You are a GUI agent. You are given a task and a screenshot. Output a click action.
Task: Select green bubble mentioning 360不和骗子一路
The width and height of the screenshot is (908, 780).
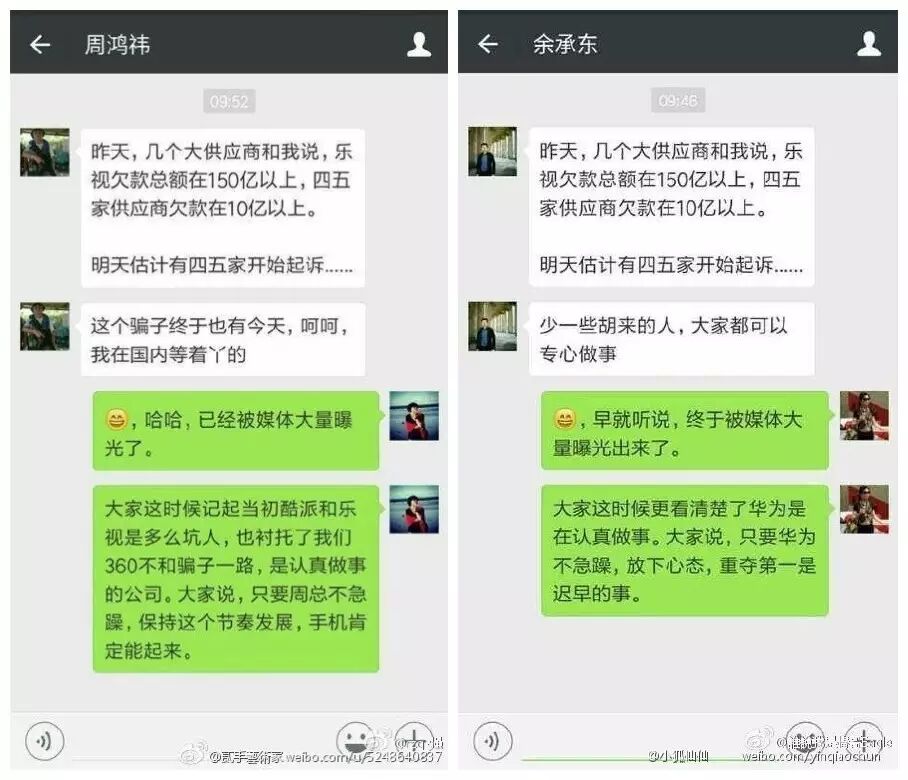coord(236,579)
